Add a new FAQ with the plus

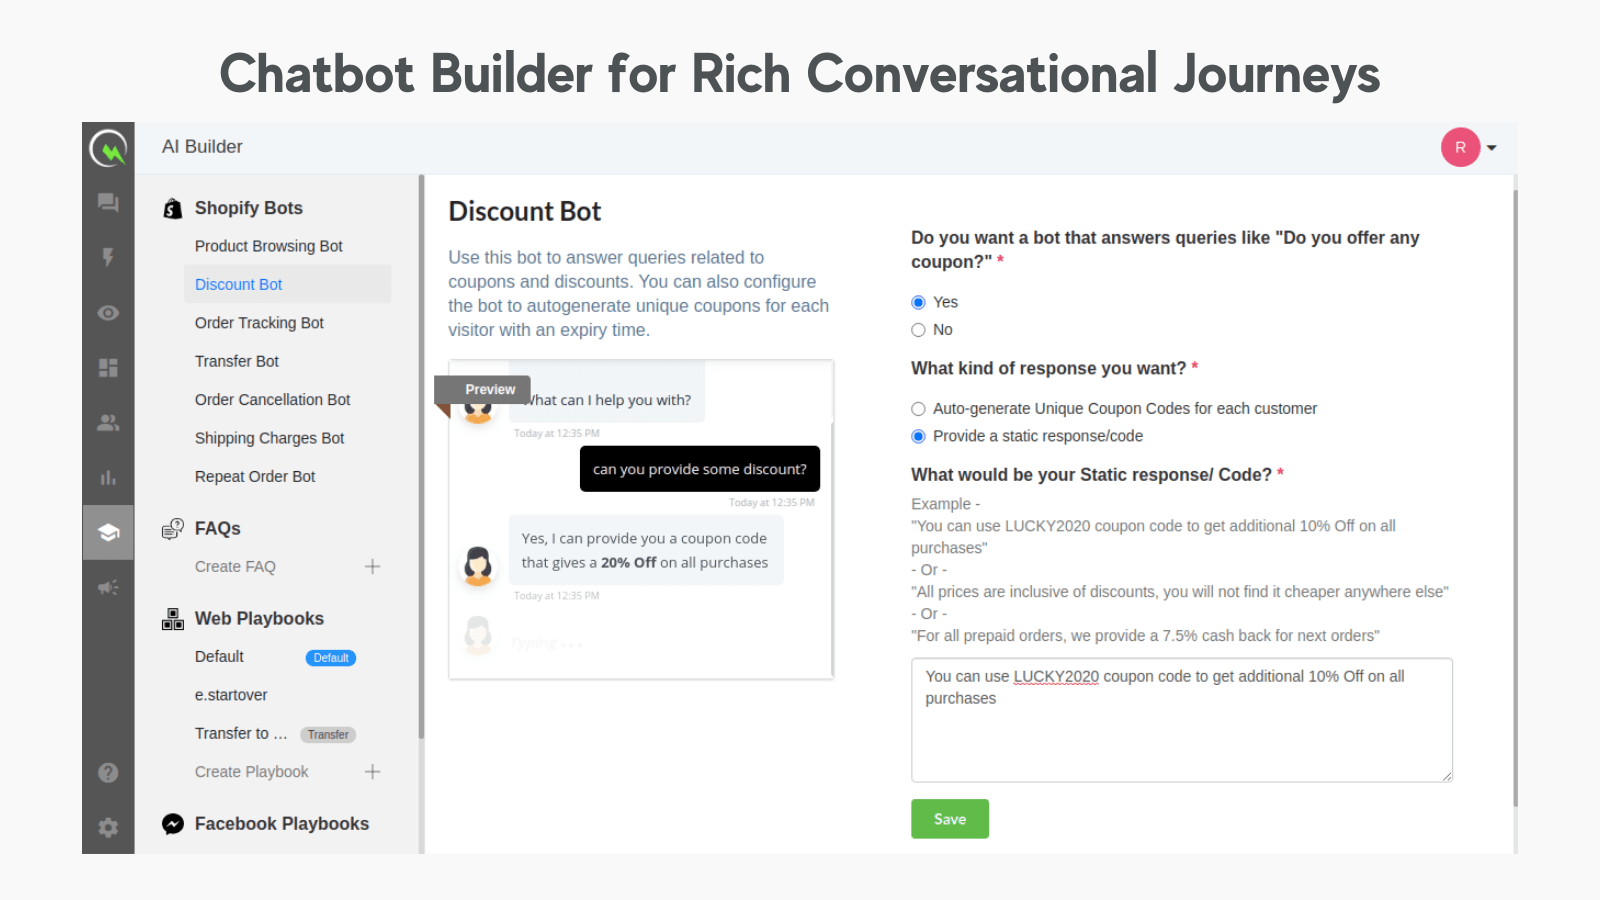coord(372,566)
